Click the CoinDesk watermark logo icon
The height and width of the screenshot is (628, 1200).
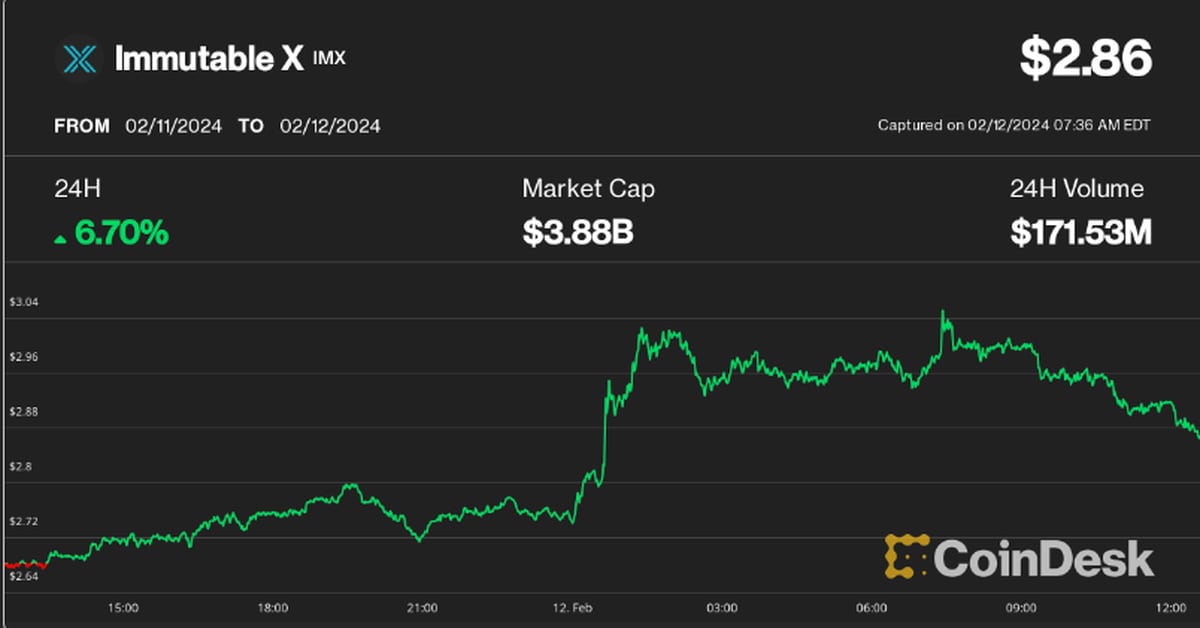tap(907, 557)
